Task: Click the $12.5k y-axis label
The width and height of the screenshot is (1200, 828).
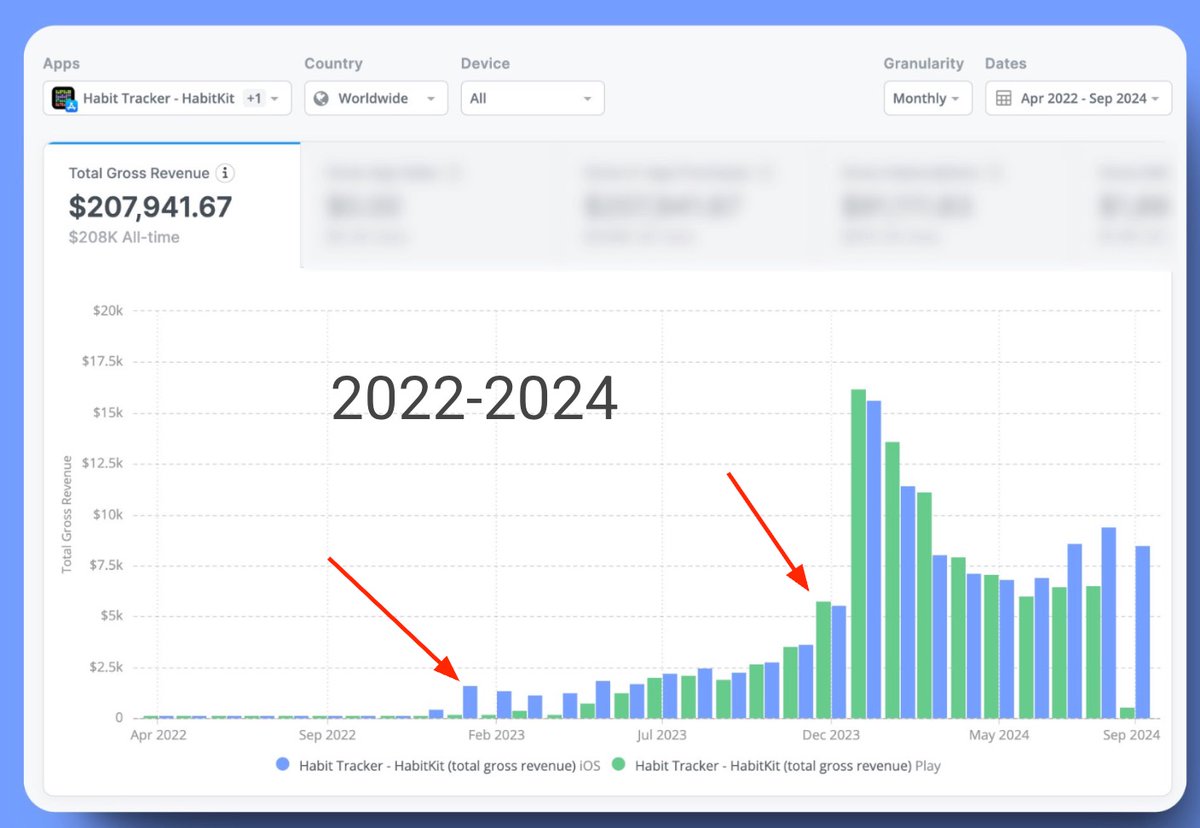Action: [x=102, y=464]
